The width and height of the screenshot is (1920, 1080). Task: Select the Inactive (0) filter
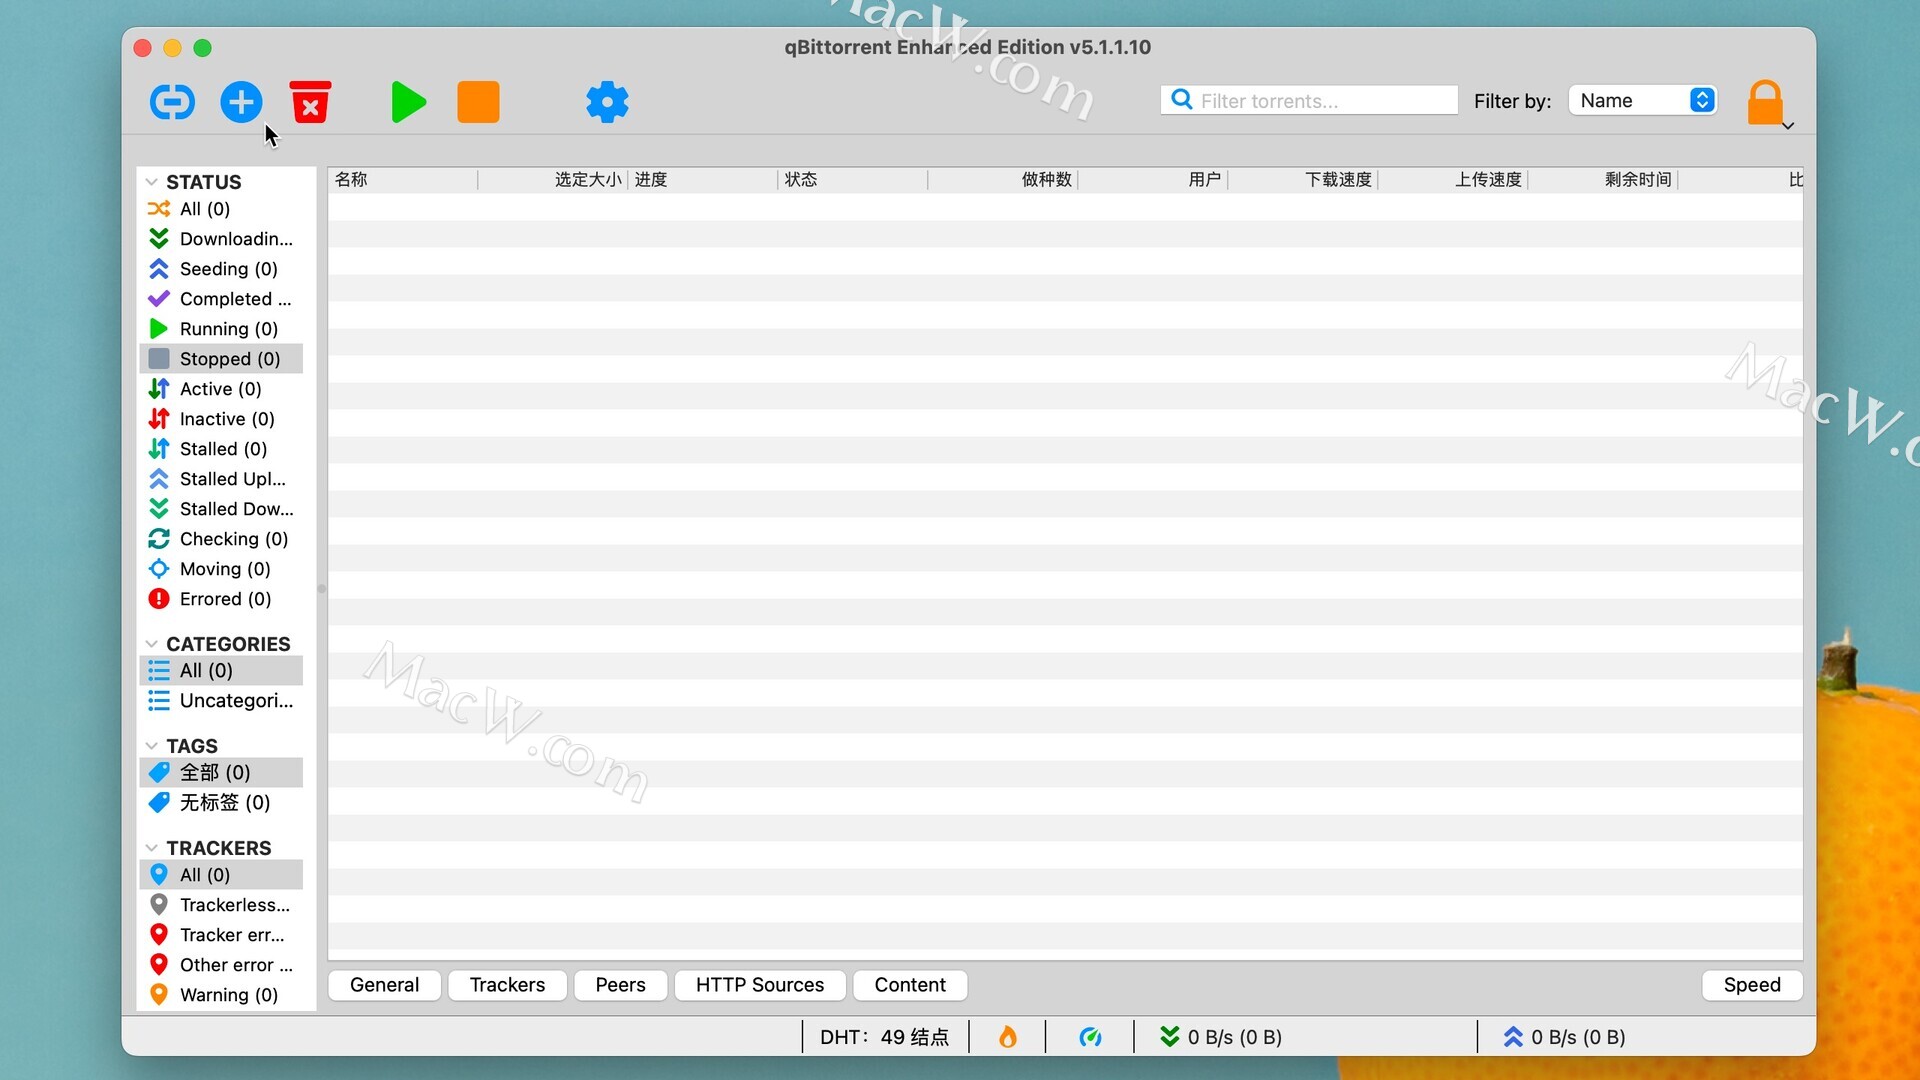[x=221, y=419]
